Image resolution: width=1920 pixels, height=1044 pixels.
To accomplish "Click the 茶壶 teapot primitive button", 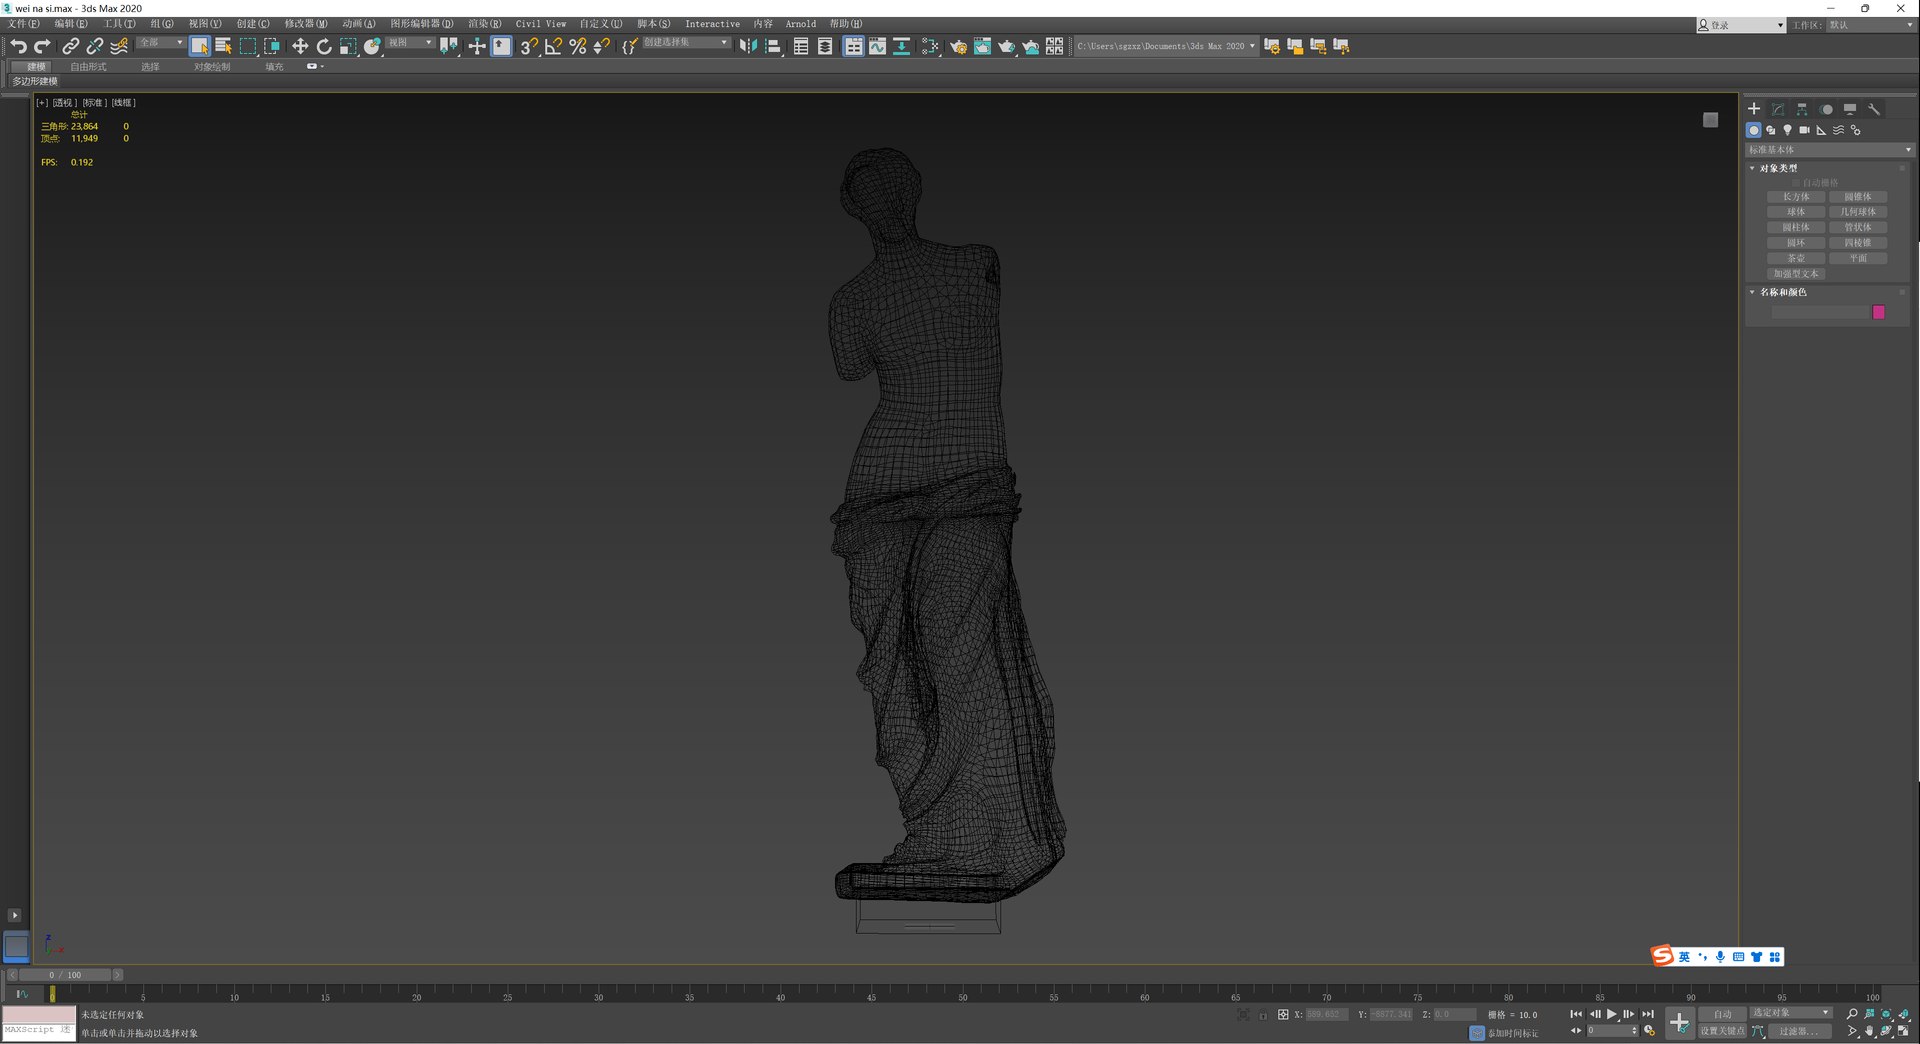I will [x=1796, y=258].
